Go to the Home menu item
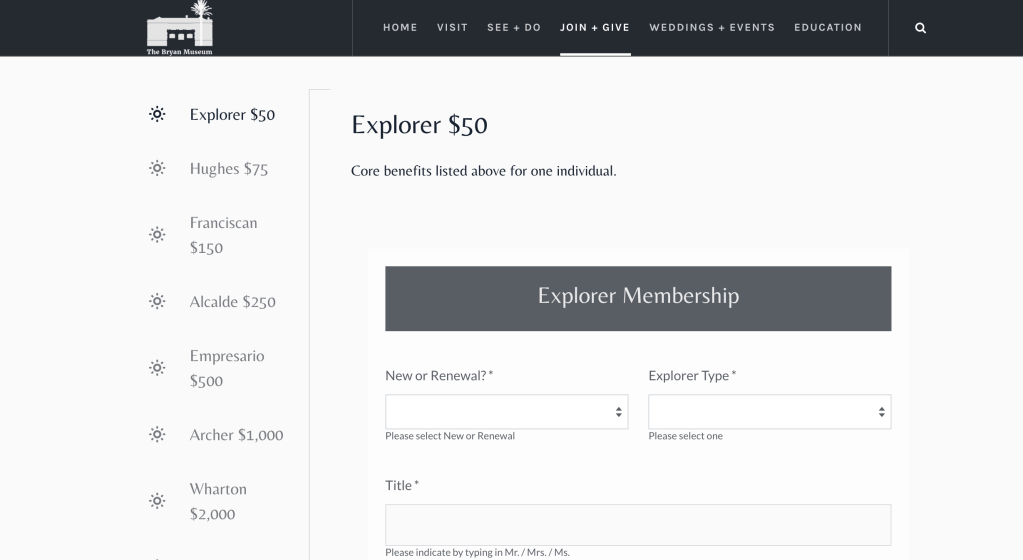The height and width of the screenshot is (560, 1023). click(x=400, y=28)
